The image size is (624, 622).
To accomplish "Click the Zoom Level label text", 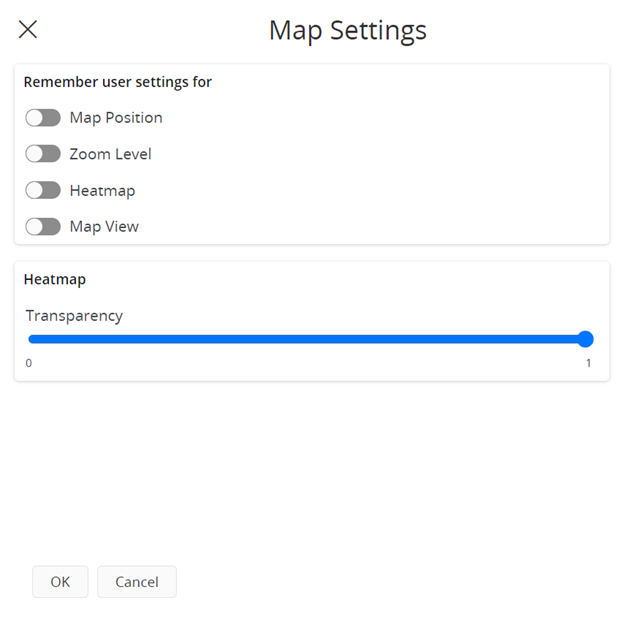I will pos(110,154).
